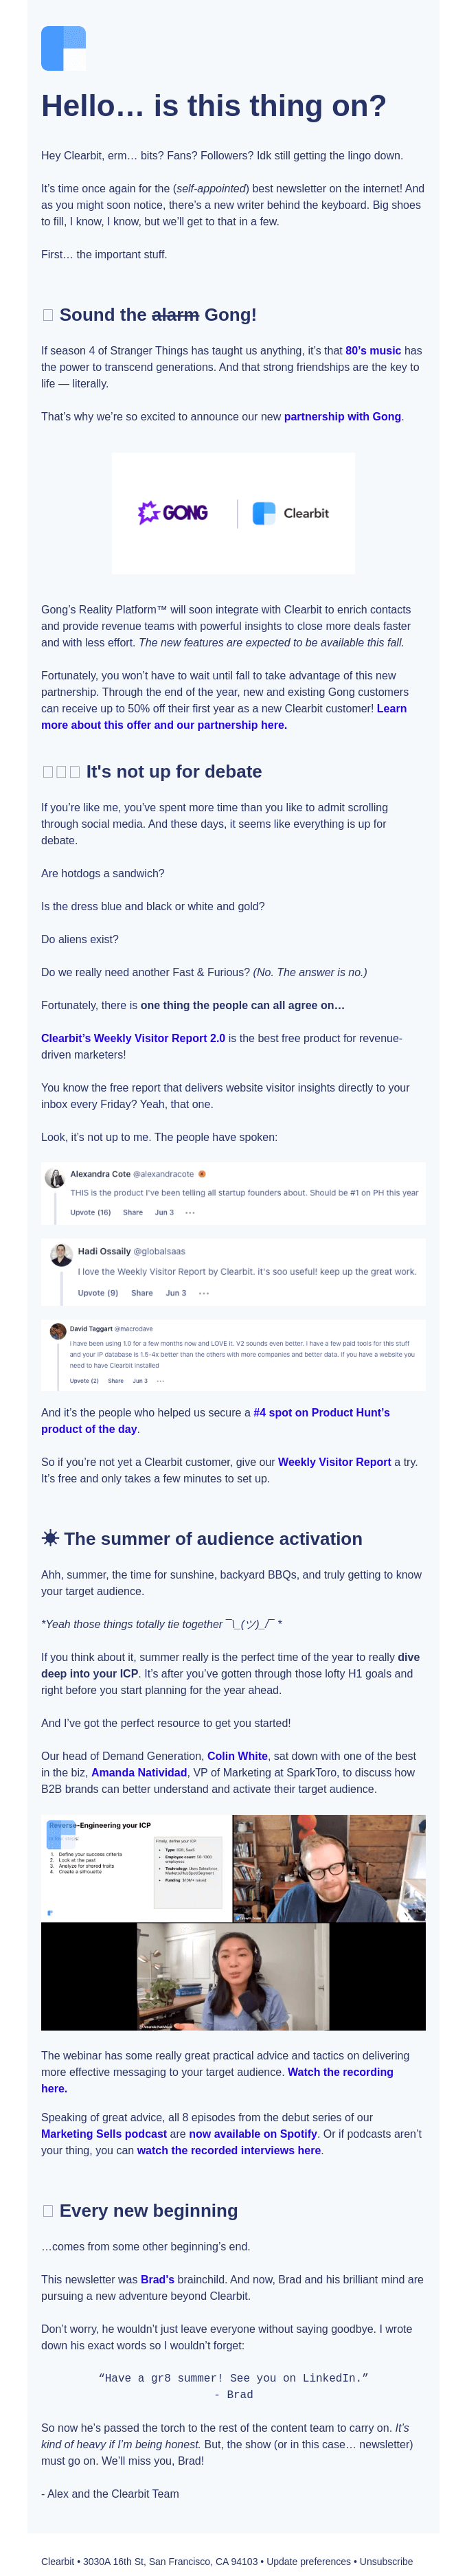467x2576 pixels.
Task: Click the Clearbit logo at top
Action: [x=63, y=49]
